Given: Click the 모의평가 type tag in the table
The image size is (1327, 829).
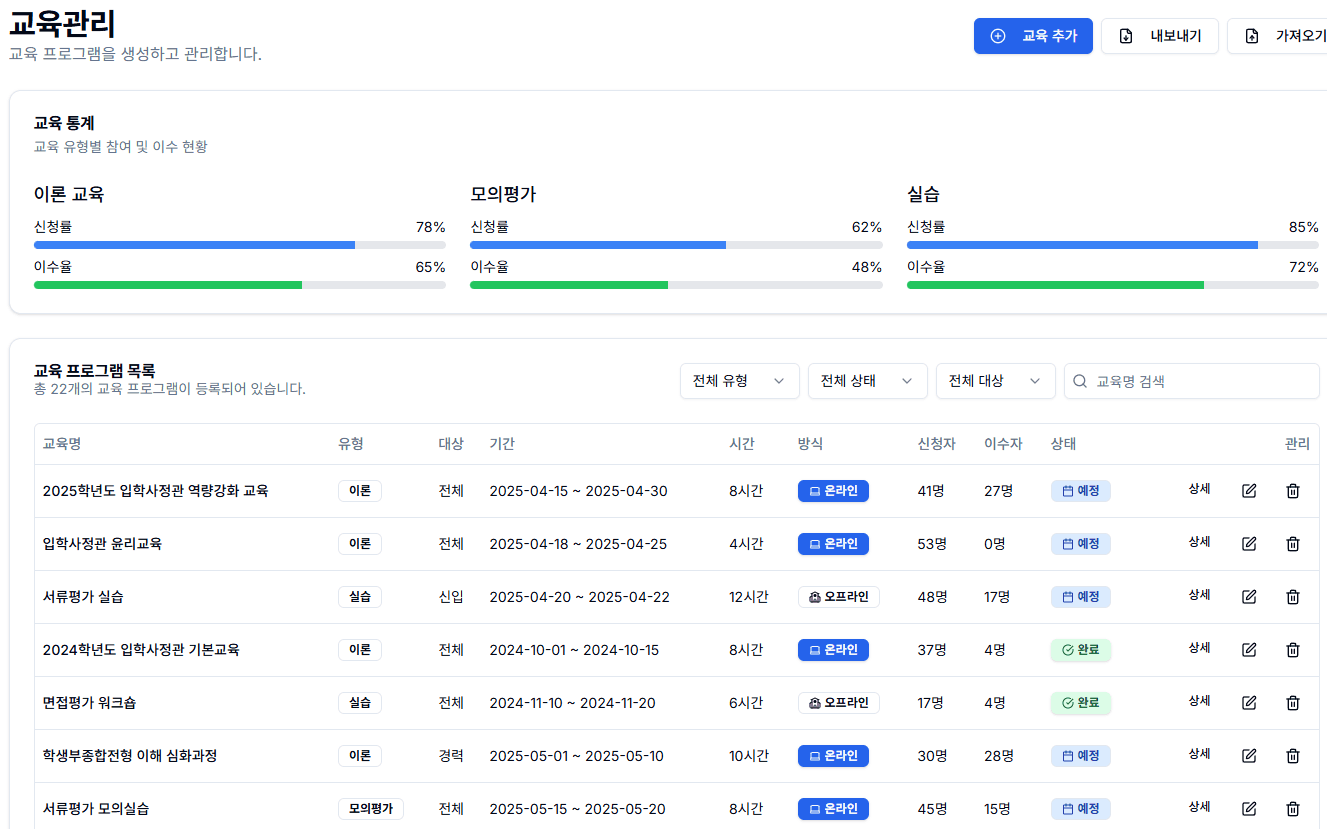Looking at the screenshot, I should point(371,809).
